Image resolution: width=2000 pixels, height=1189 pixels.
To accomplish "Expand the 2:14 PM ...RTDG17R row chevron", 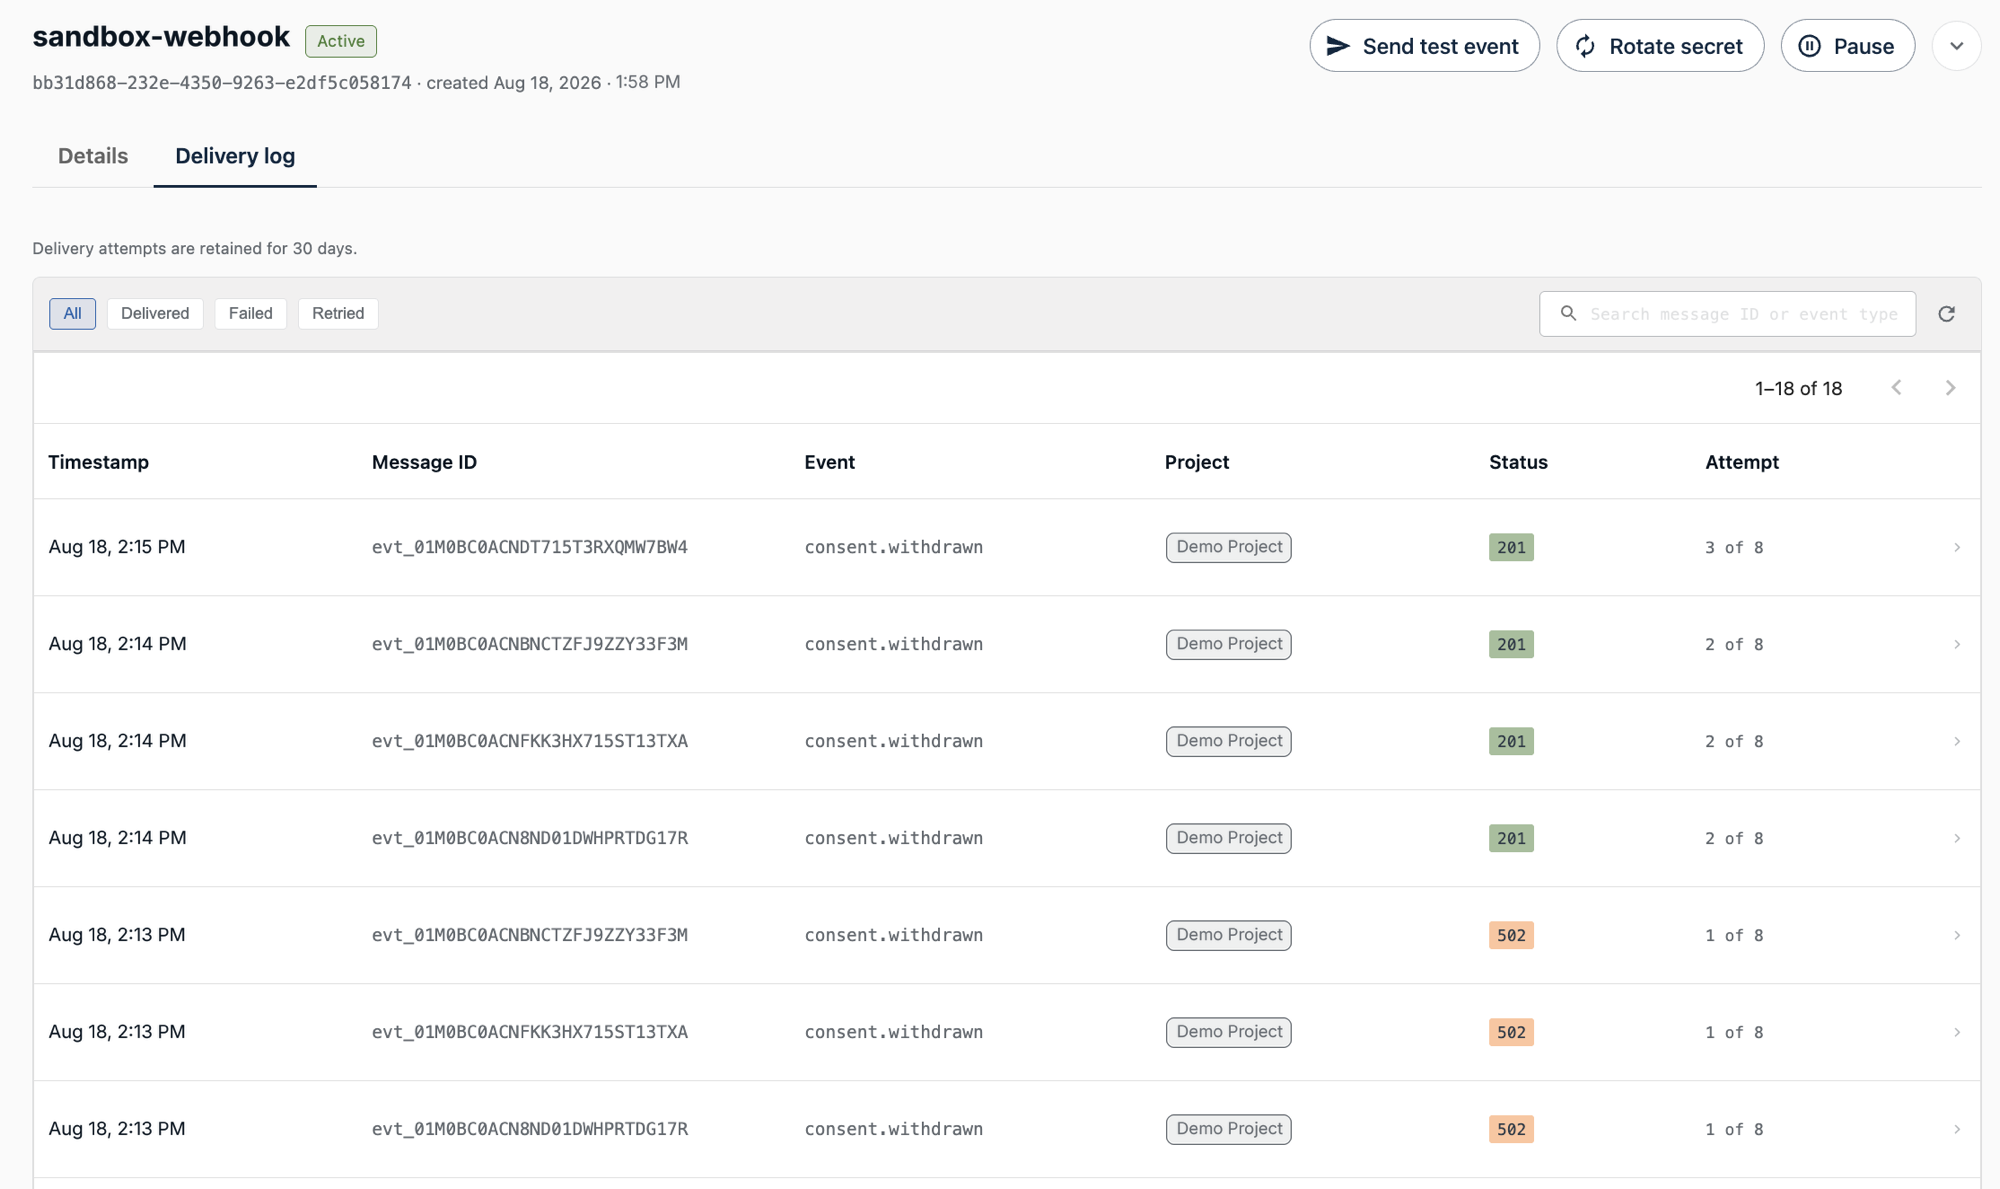I will [1956, 839].
